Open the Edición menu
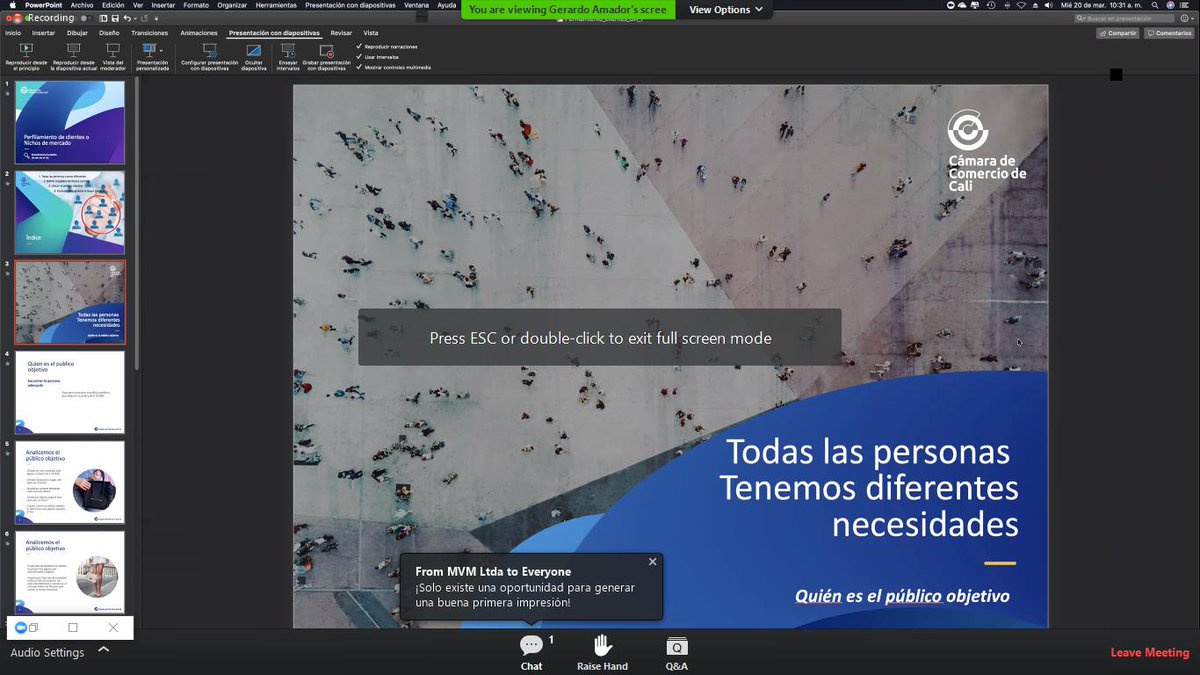Image resolution: width=1200 pixels, height=675 pixels. (x=113, y=5)
